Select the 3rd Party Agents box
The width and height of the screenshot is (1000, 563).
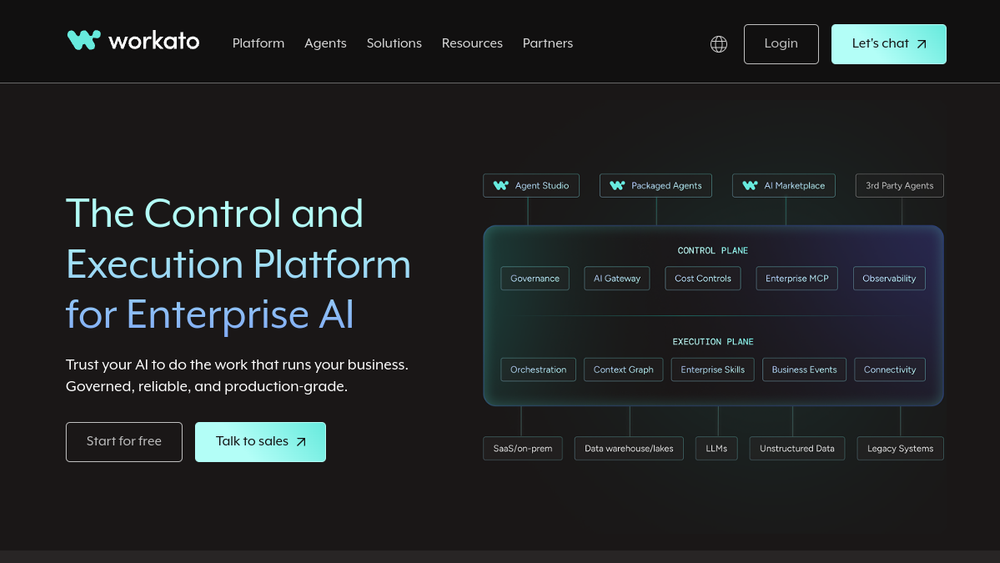click(899, 186)
